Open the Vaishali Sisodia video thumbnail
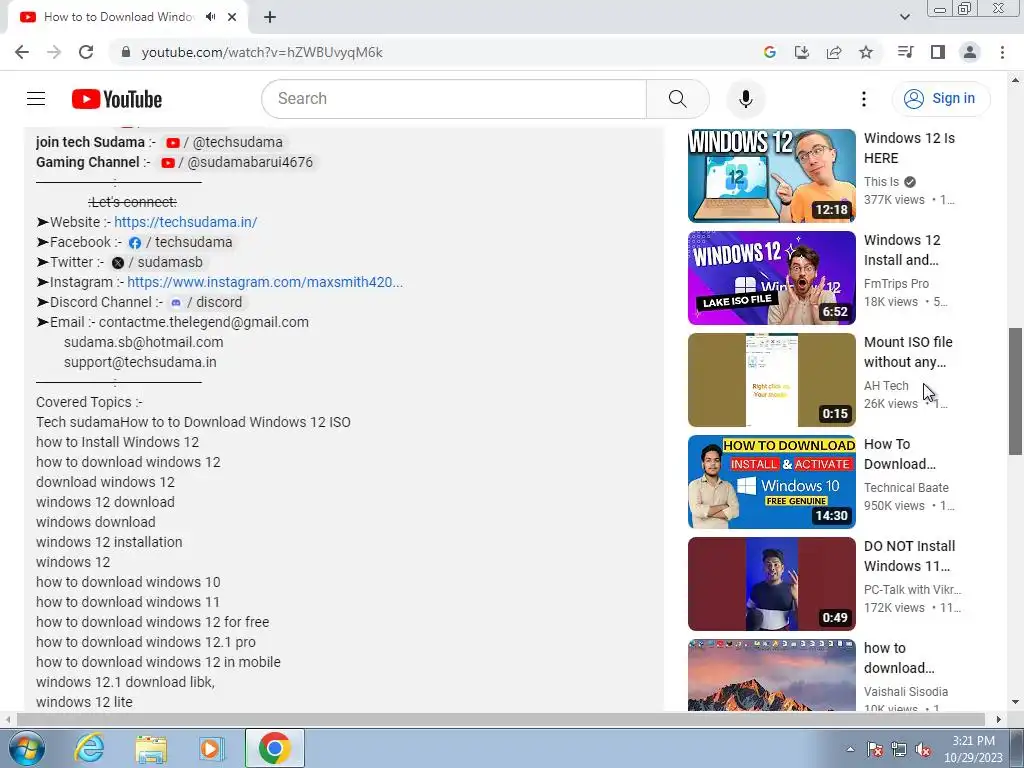 click(x=771, y=675)
